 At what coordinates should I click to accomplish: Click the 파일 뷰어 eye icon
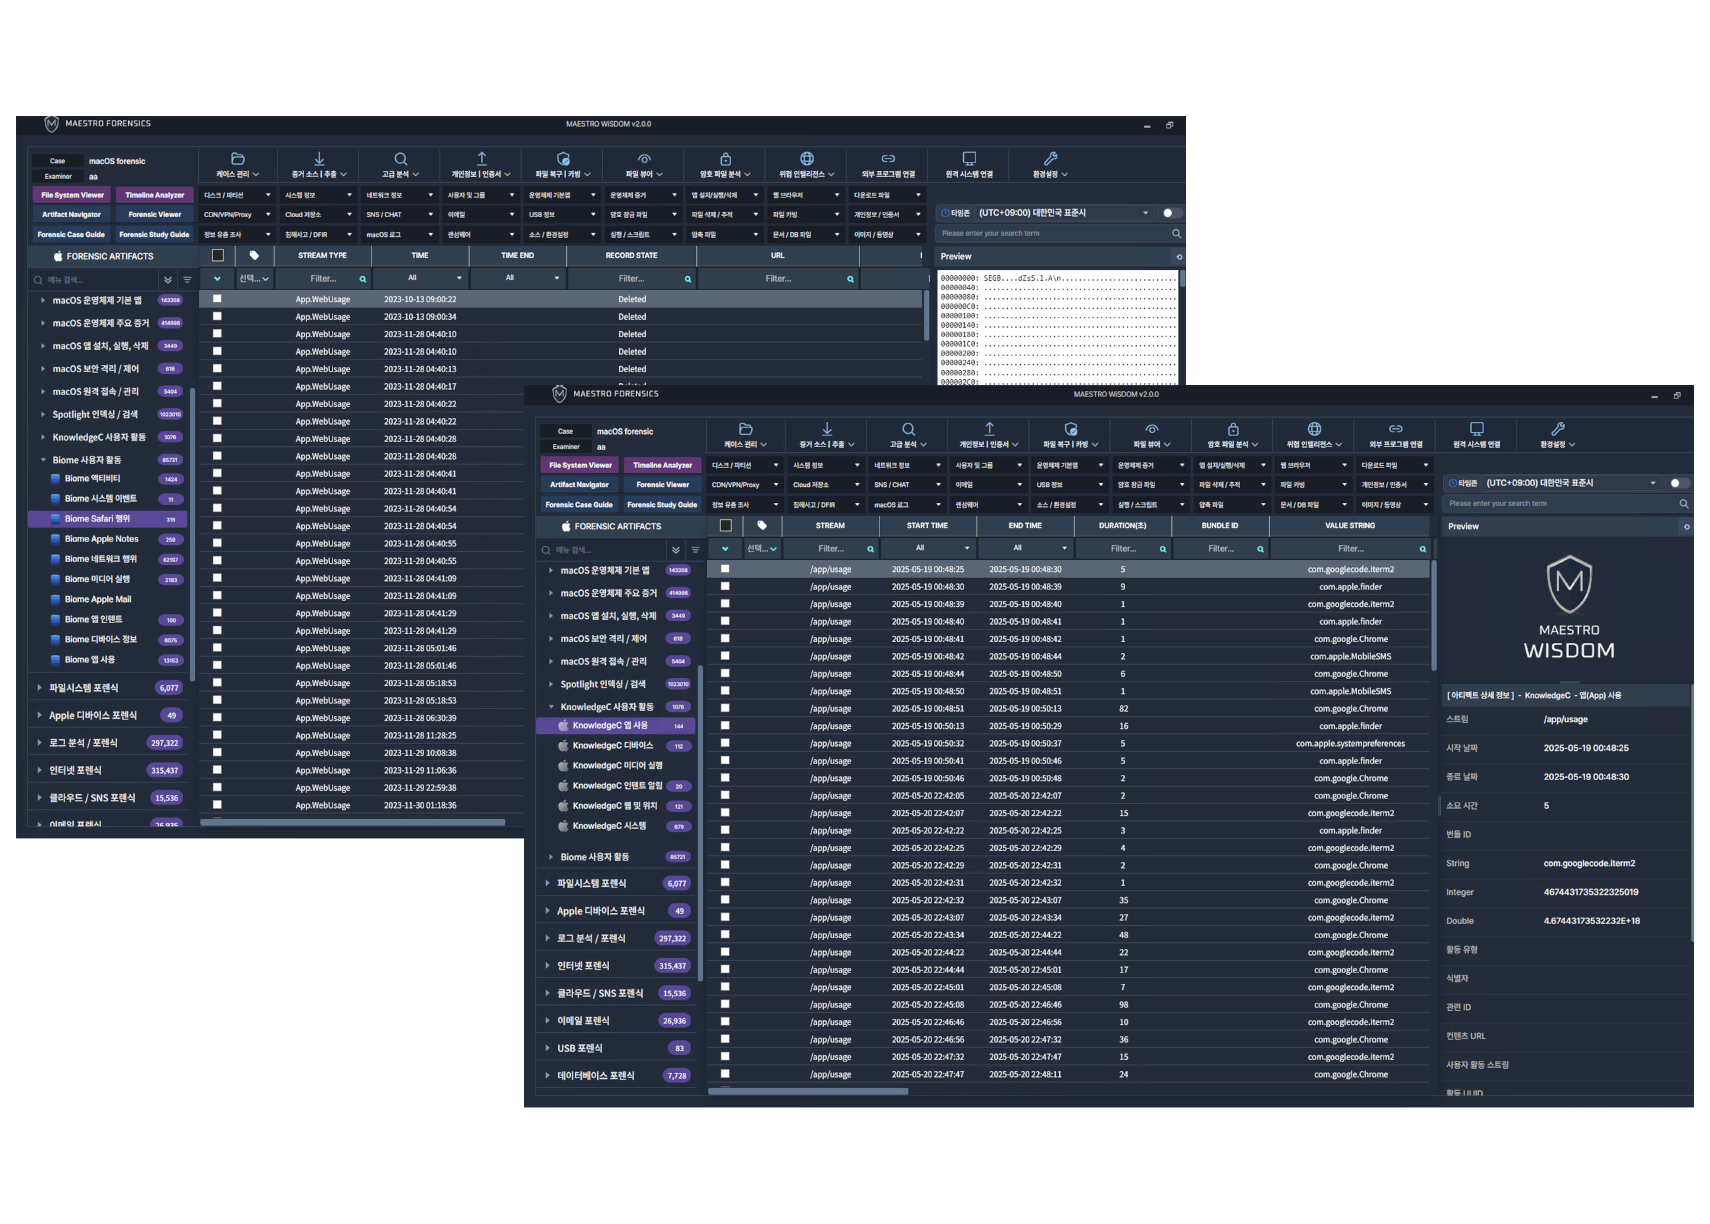click(1152, 429)
